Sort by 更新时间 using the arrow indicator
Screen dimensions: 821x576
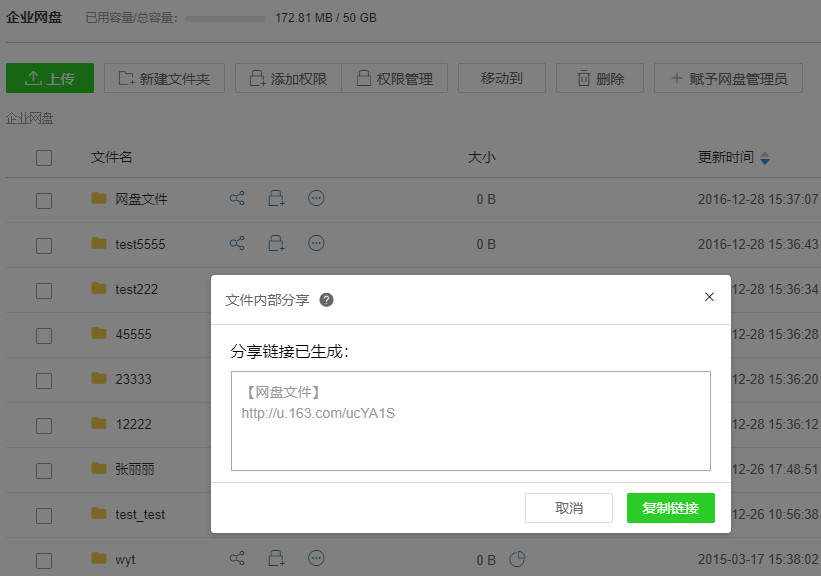point(765,158)
